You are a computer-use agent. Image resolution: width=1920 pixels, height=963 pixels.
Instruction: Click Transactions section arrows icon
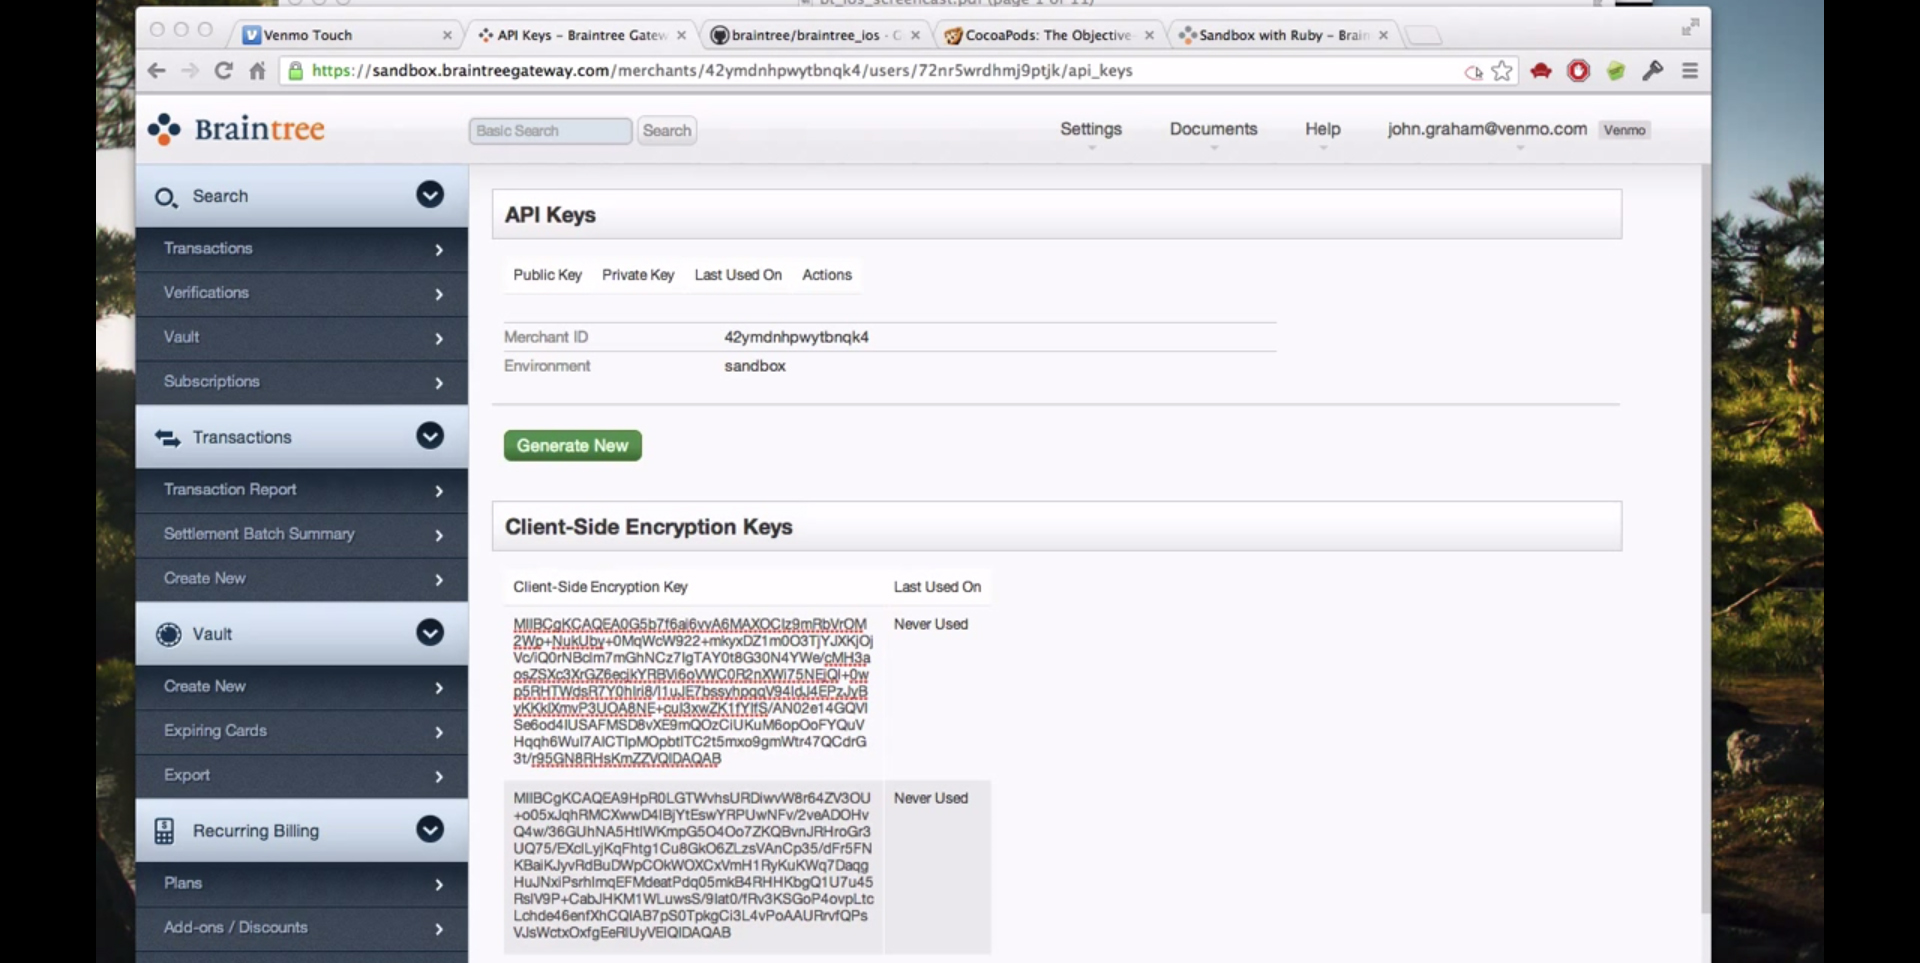[167, 438]
